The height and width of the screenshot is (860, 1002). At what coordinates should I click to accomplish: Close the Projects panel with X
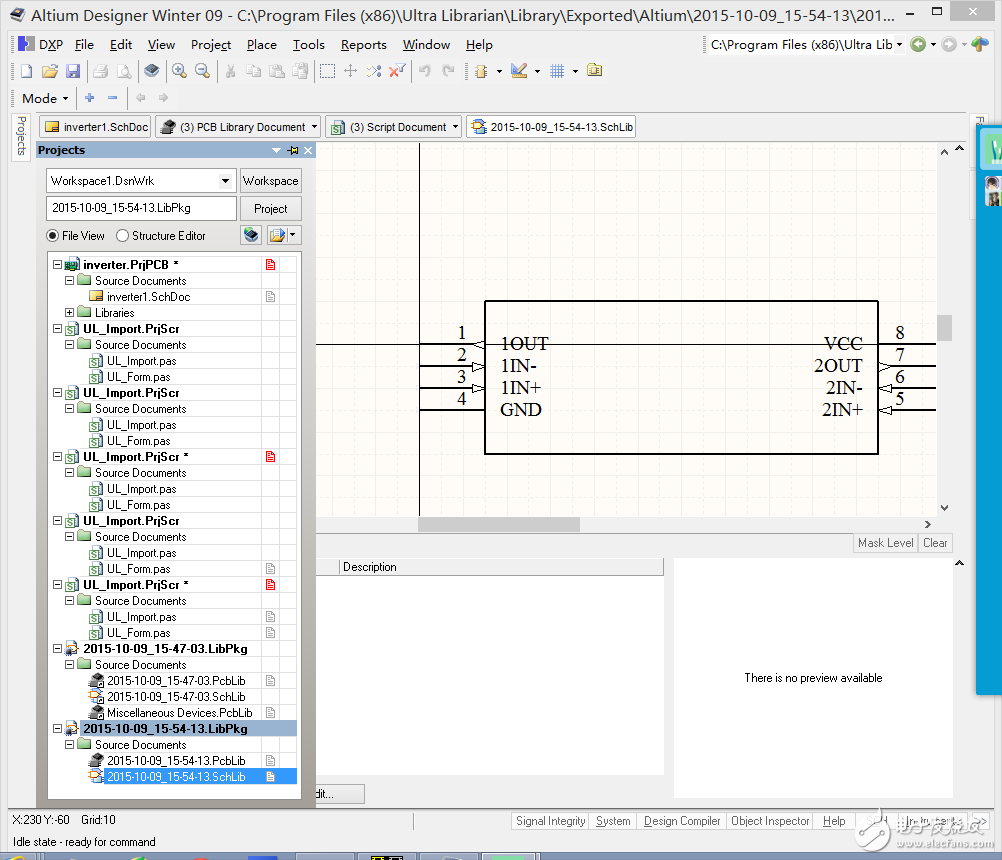[x=308, y=150]
